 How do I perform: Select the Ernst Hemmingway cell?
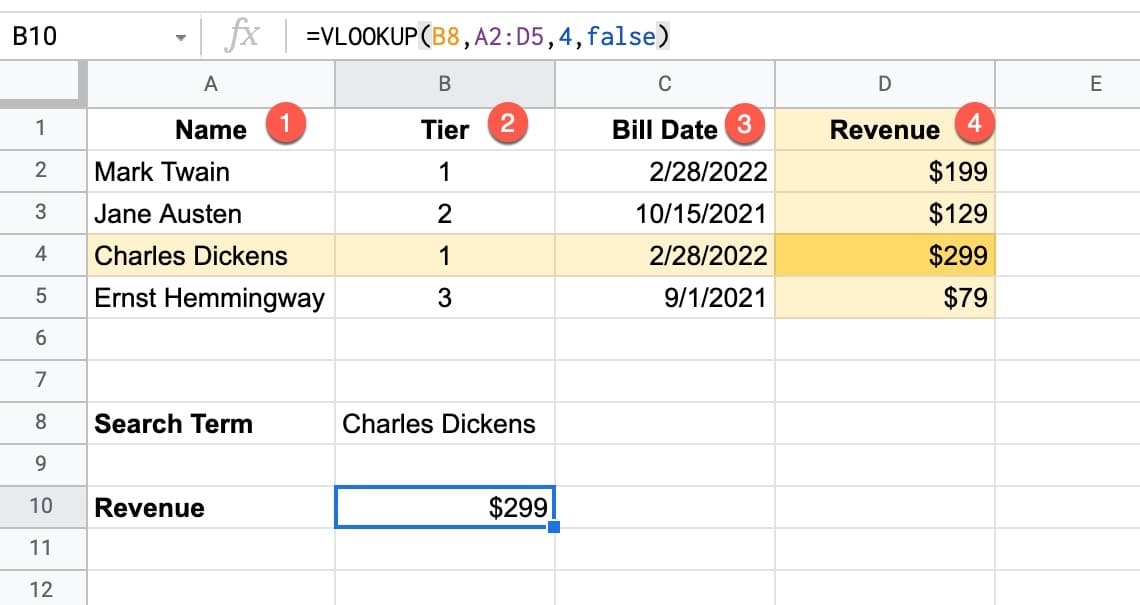[x=211, y=297]
